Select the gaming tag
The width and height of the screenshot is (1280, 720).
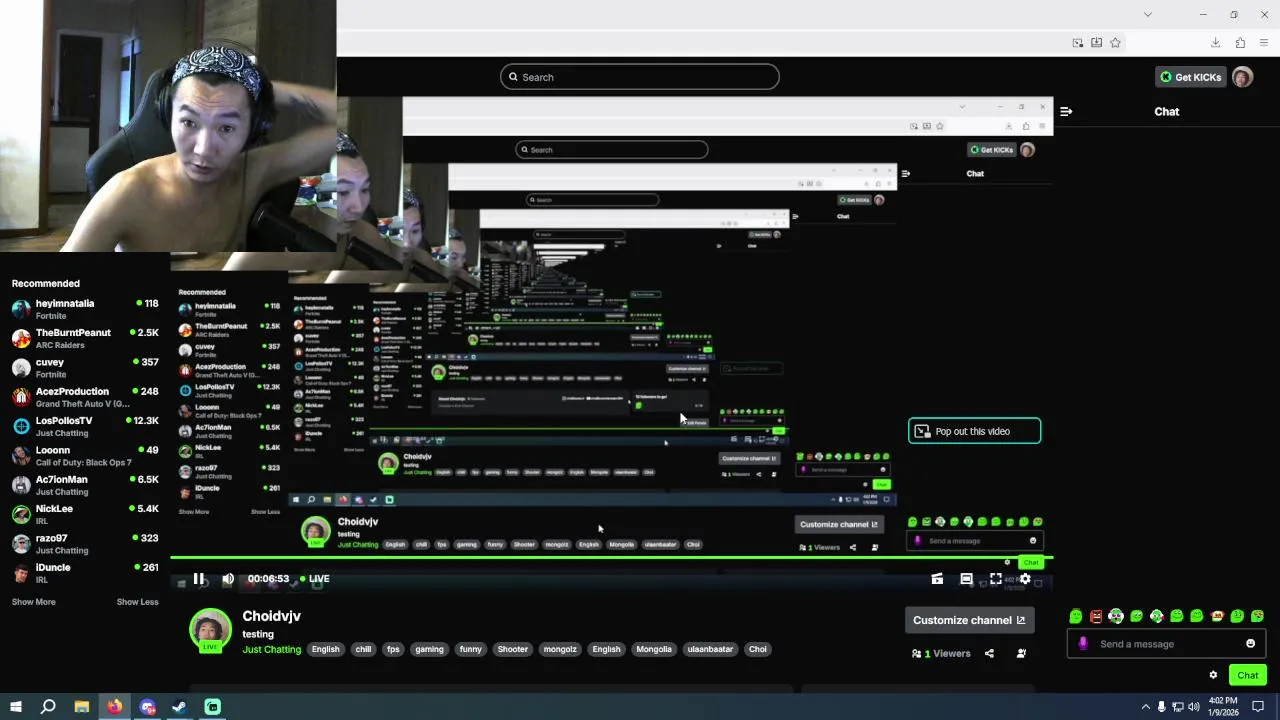[x=429, y=649]
